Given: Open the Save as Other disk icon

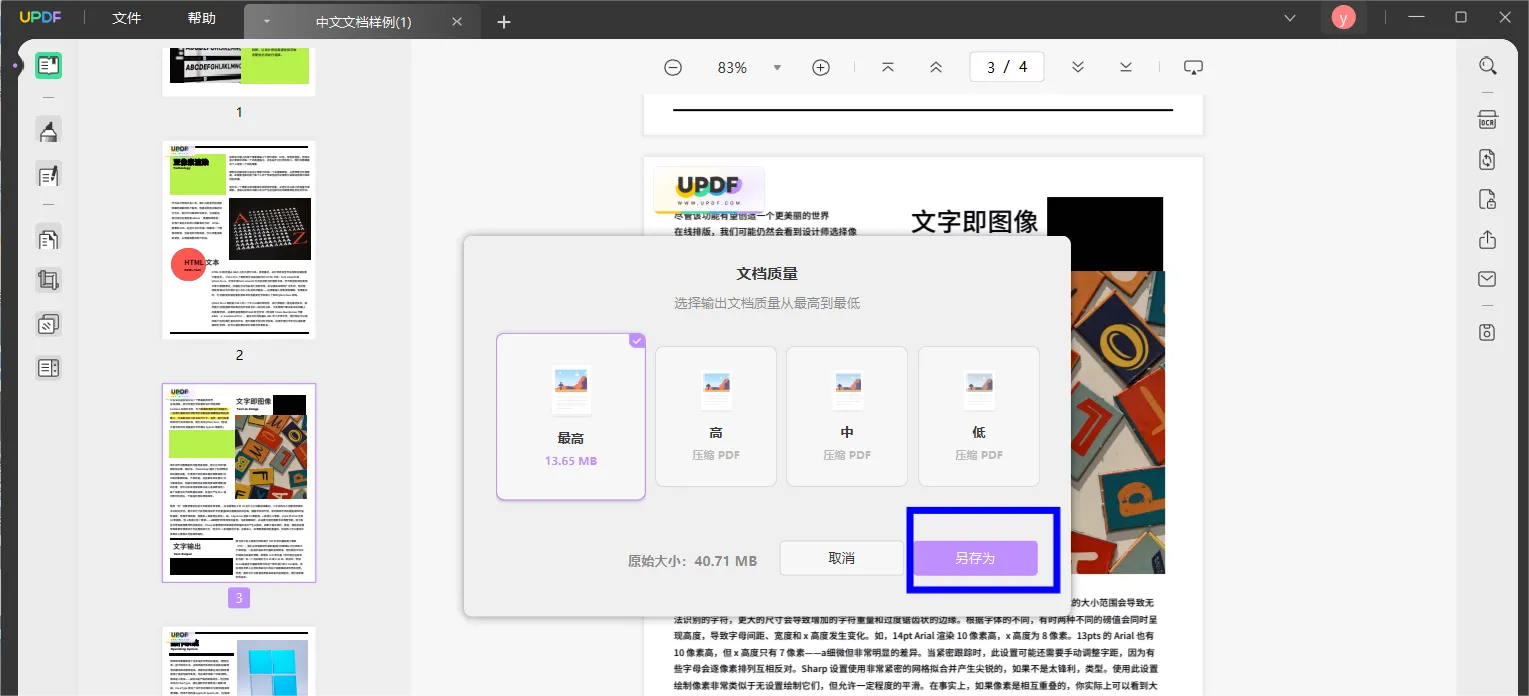Looking at the screenshot, I should pos(1488,332).
